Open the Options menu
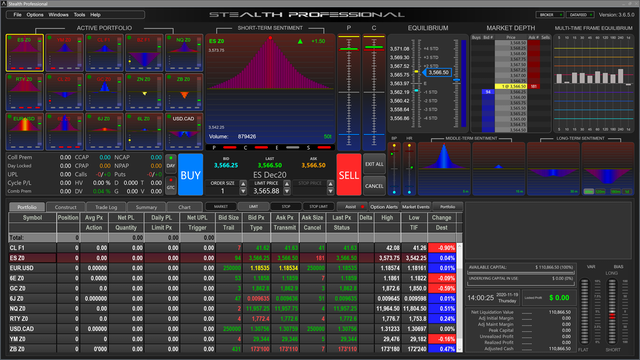This screenshot has width=640, height=360. point(35,15)
